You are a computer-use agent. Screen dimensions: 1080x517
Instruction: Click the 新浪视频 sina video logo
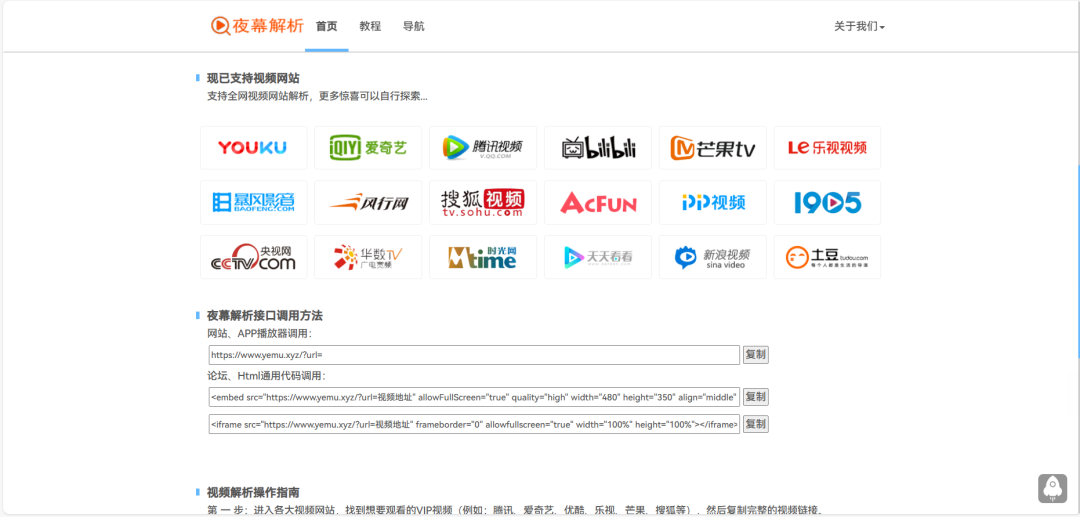[713, 257]
